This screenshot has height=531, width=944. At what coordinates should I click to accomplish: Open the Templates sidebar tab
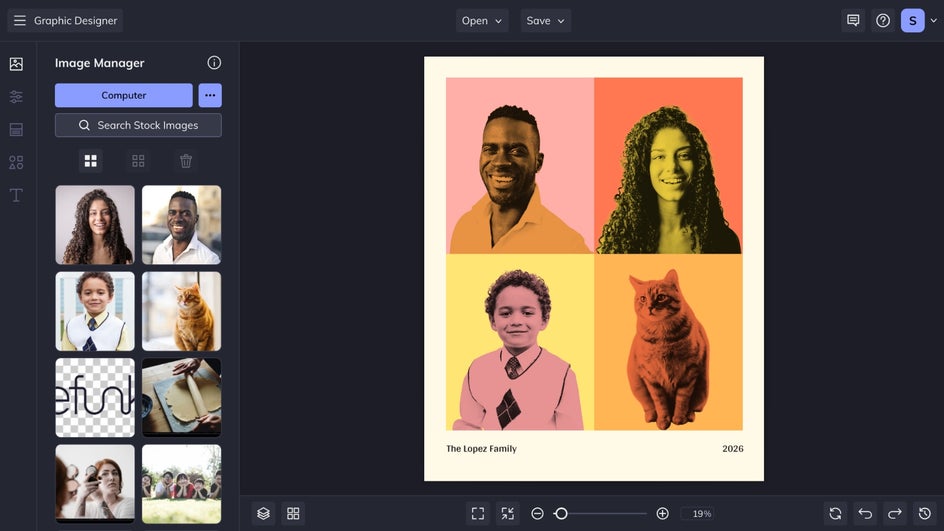pyautogui.click(x=16, y=129)
